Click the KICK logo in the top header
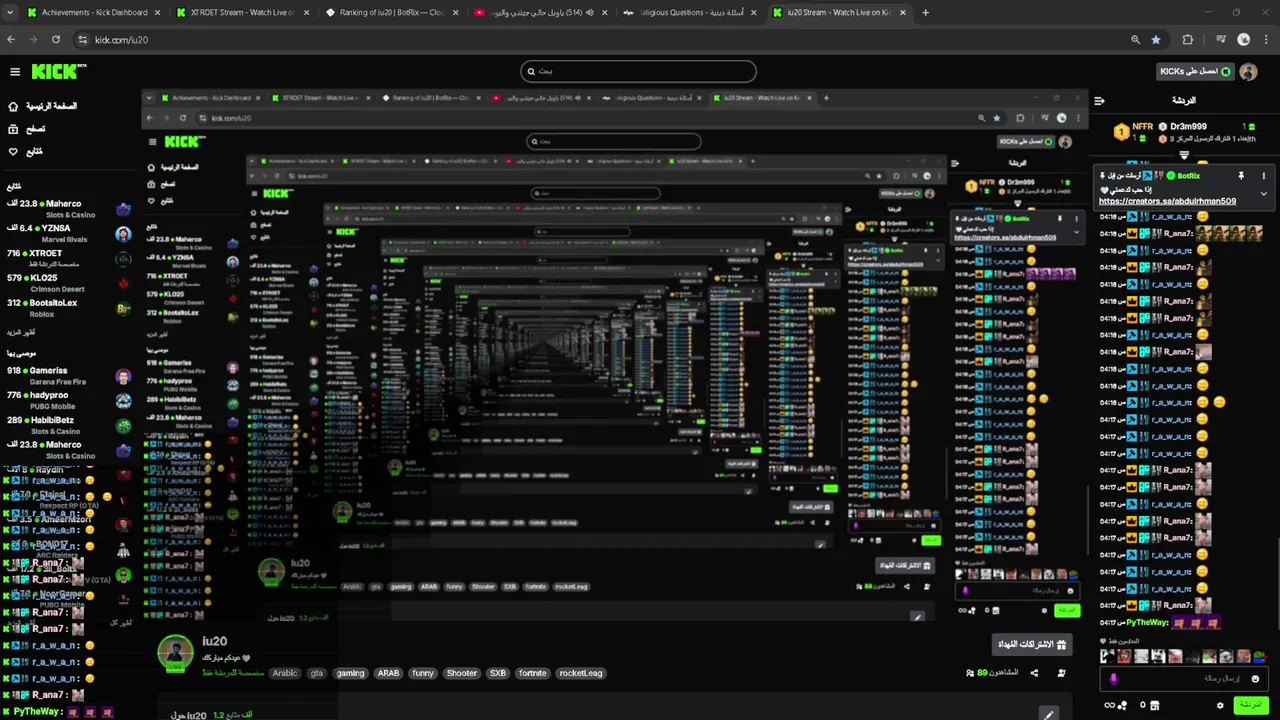This screenshot has width=1280, height=720. (59, 72)
